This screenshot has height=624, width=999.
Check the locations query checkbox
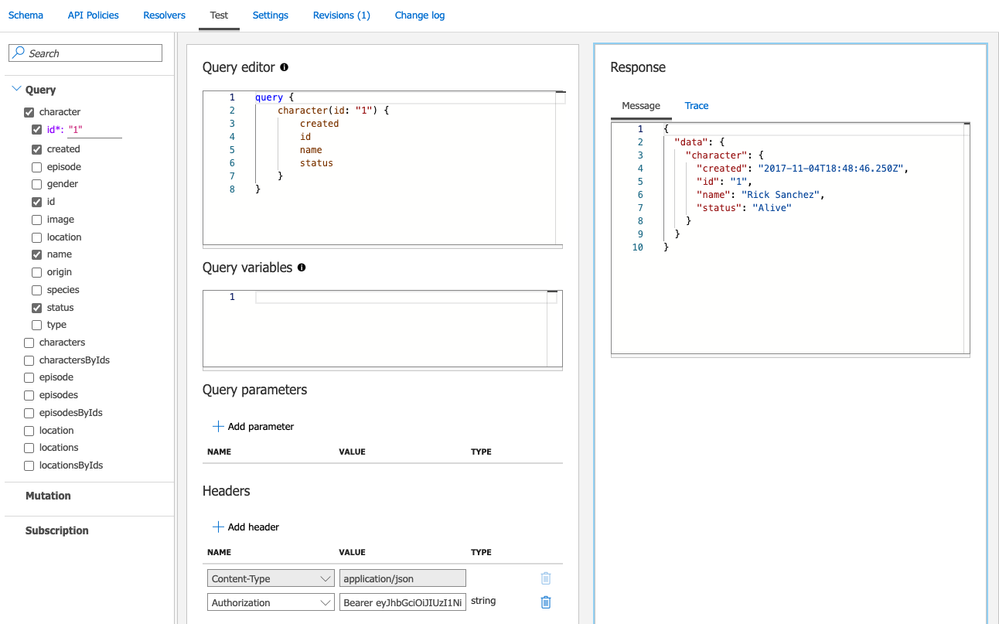tap(29, 448)
